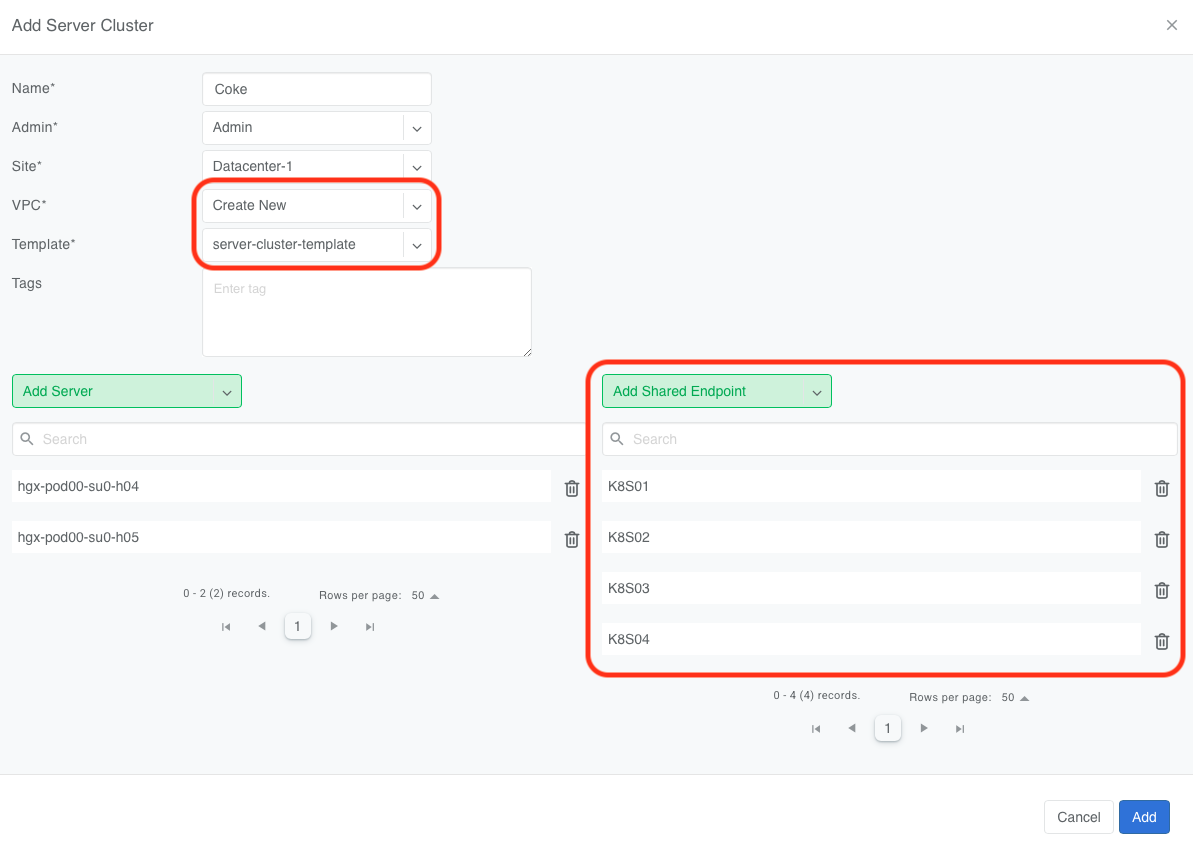Image resolution: width=1193 pixels, height=856 pixels.
Task: Click the blue Add button
Action: pos(1144,817)
